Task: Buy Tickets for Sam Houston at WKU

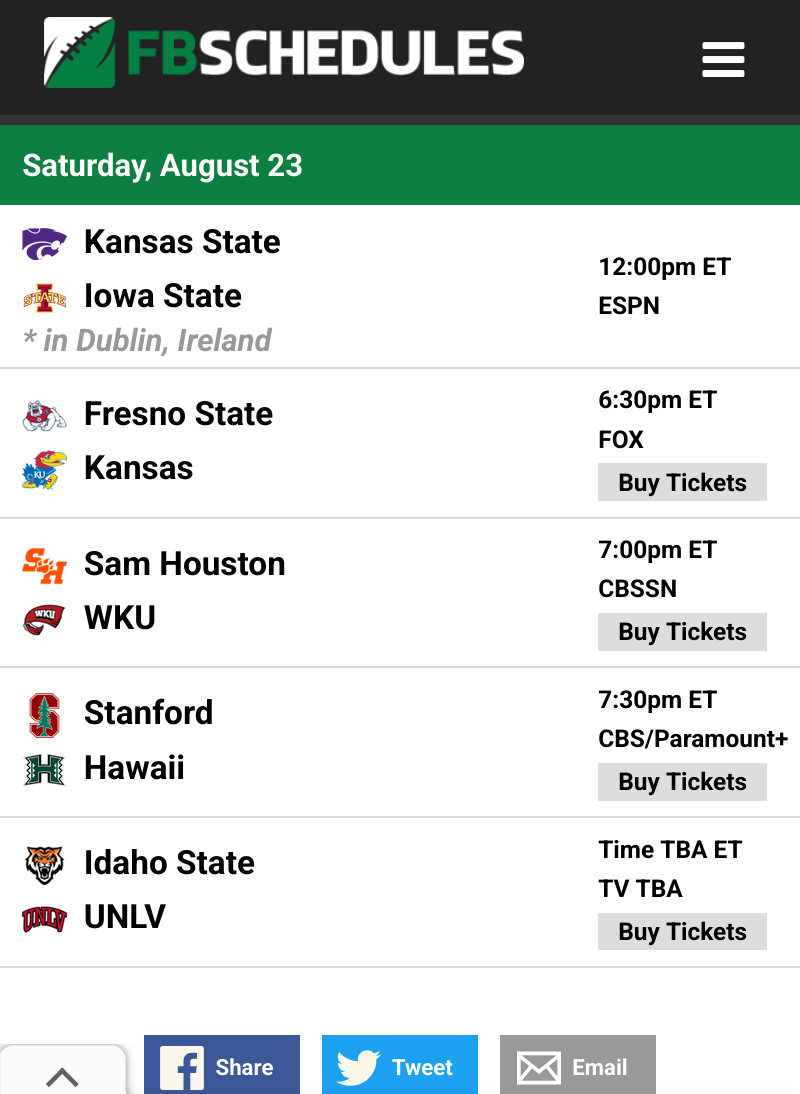Action: pos(682,632)
